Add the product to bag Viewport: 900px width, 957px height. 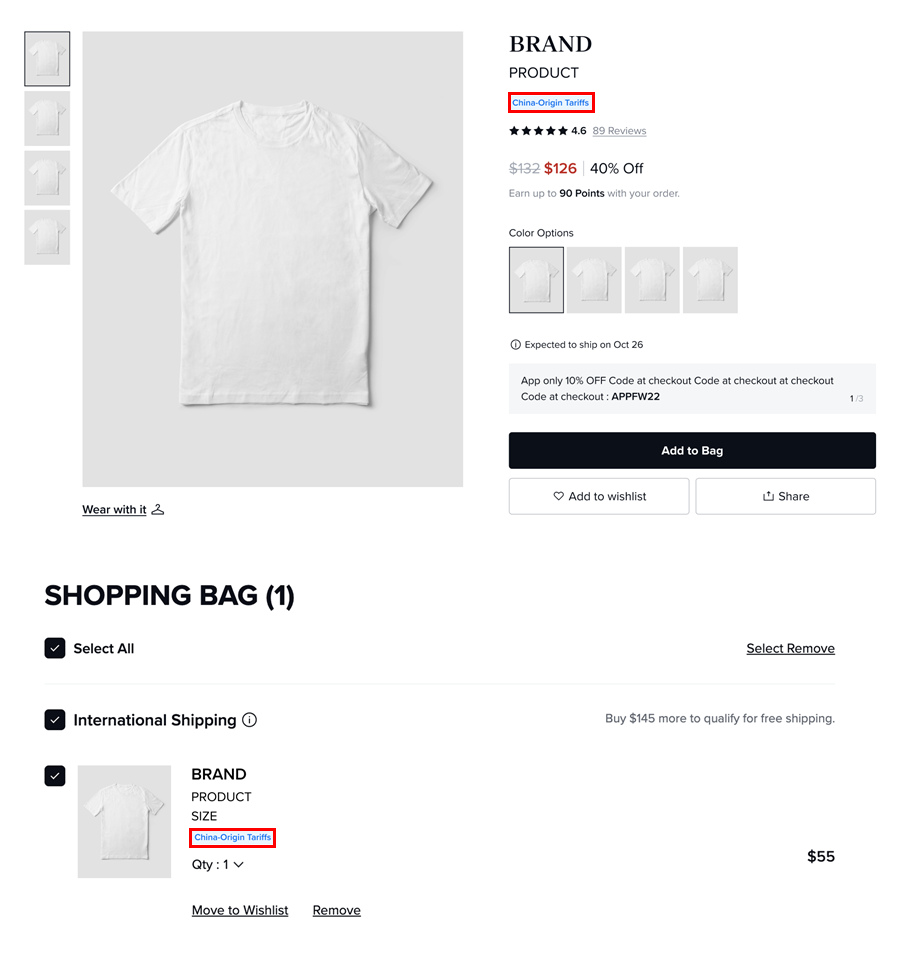pyautogui.click(x=692, y=450)
